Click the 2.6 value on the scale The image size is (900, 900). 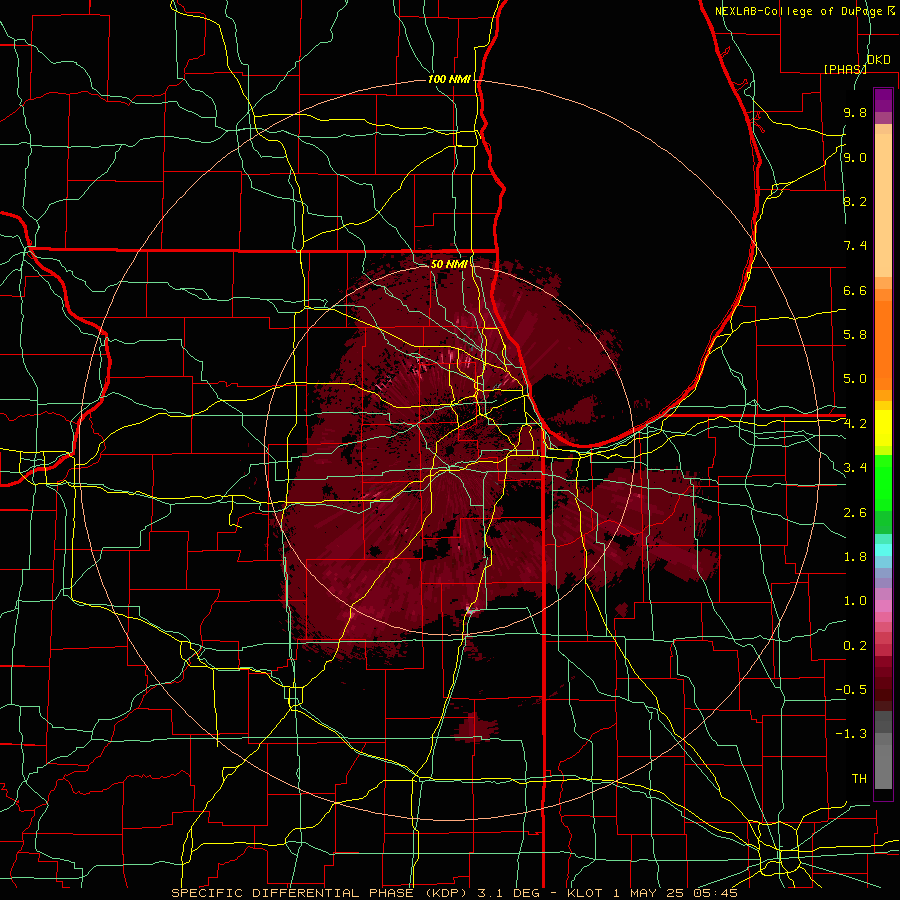[855, 513]
